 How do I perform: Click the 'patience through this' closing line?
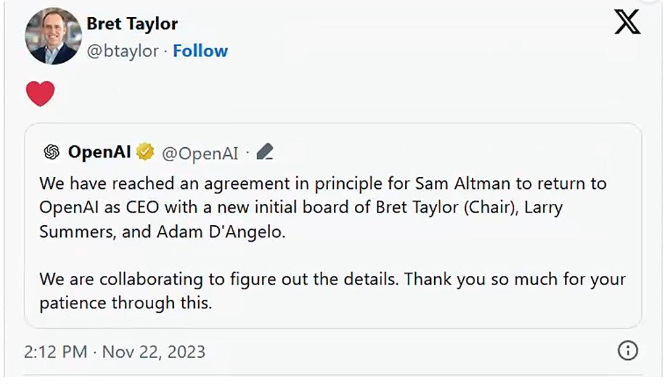[125, 303]
